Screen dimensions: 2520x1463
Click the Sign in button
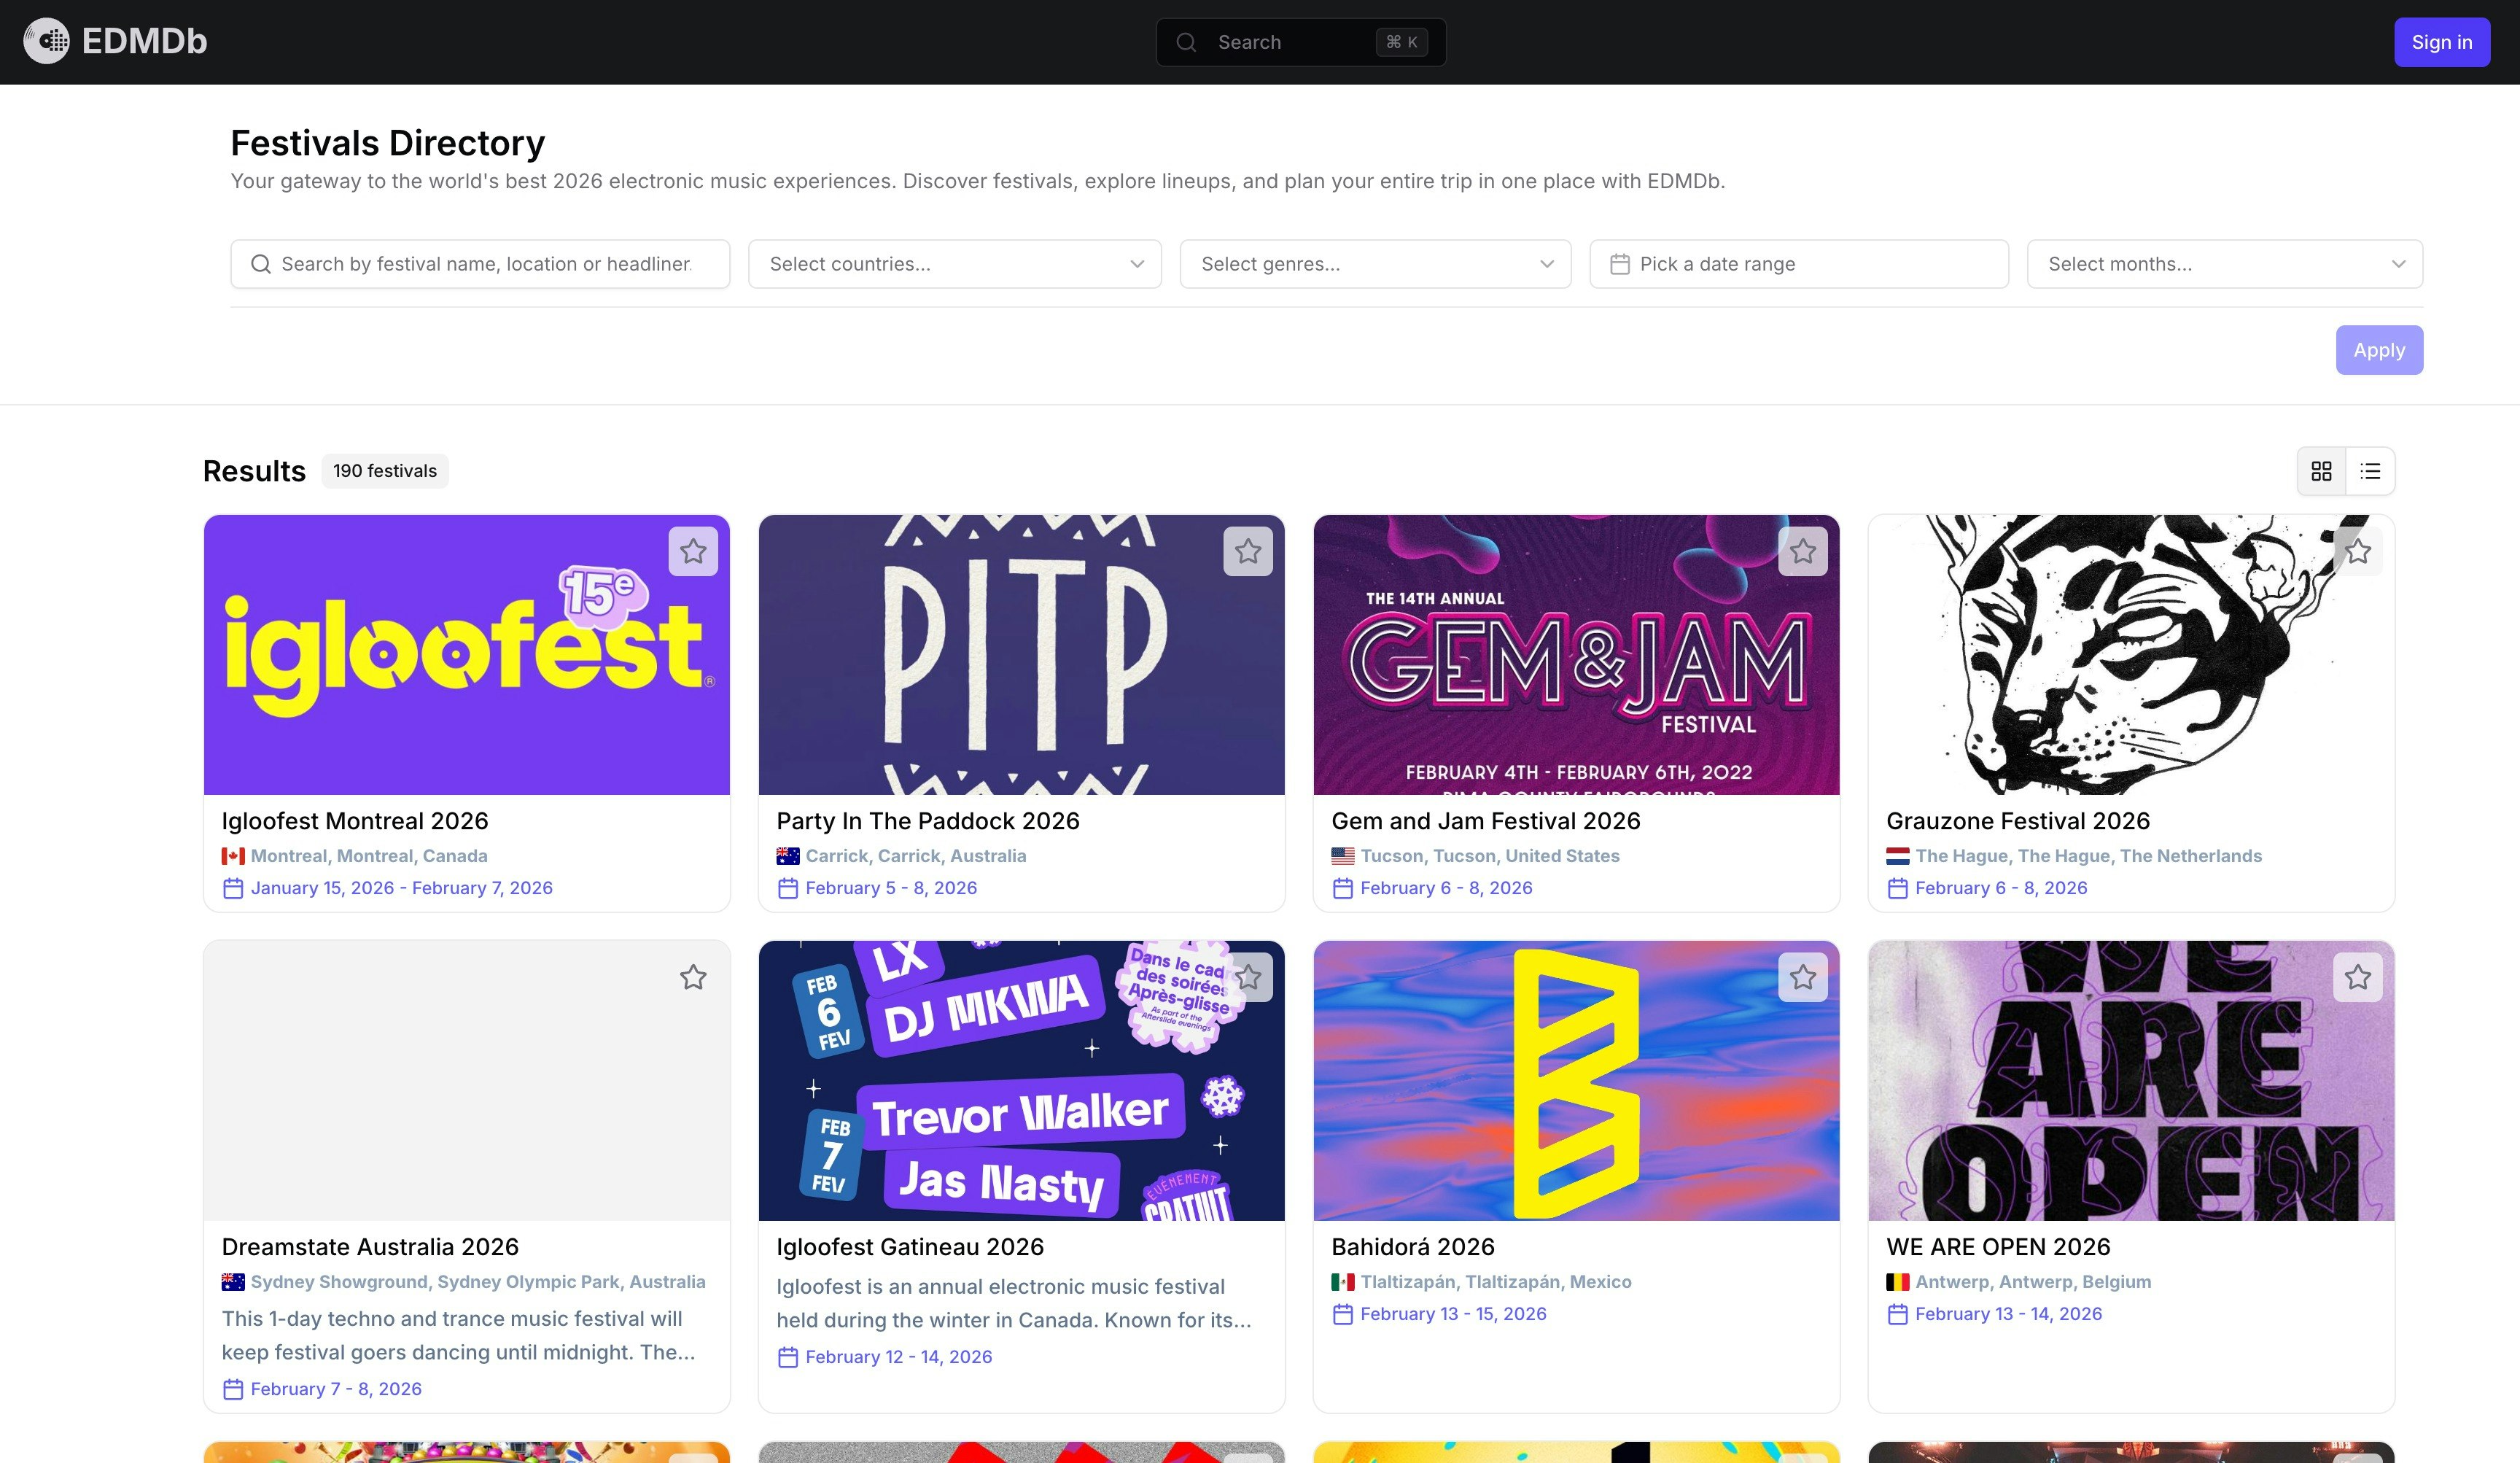2442,42
